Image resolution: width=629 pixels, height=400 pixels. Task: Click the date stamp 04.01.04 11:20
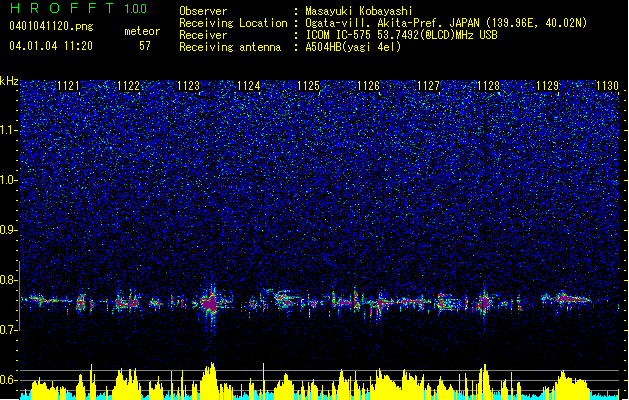51,46
